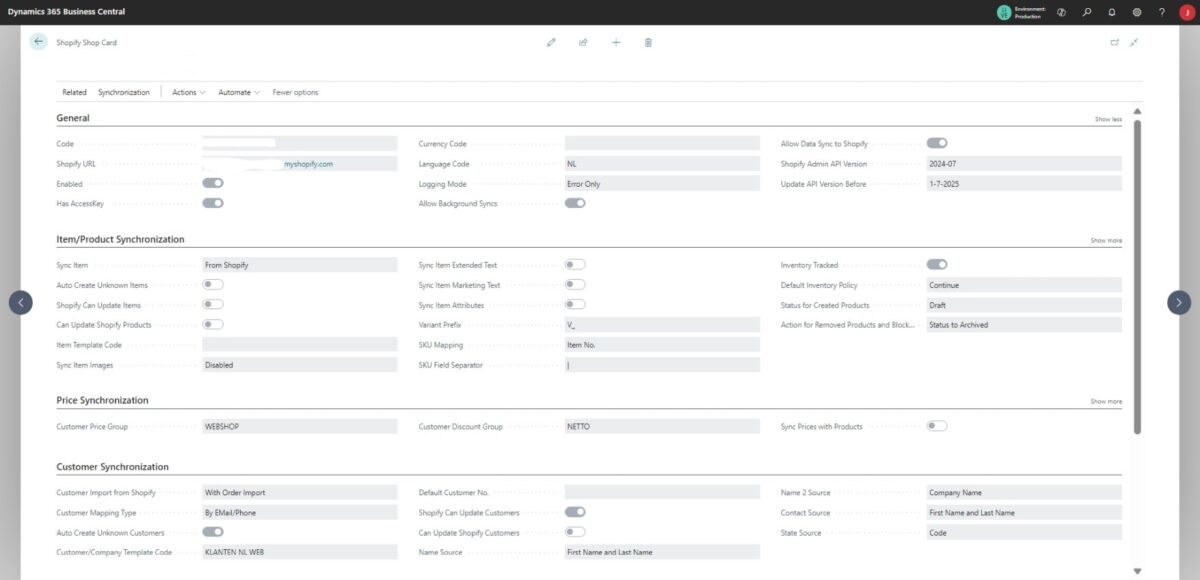This screenshot has width=1200, height=580.
Task: Click the Variant Prefix field
Action: [662, 325]
